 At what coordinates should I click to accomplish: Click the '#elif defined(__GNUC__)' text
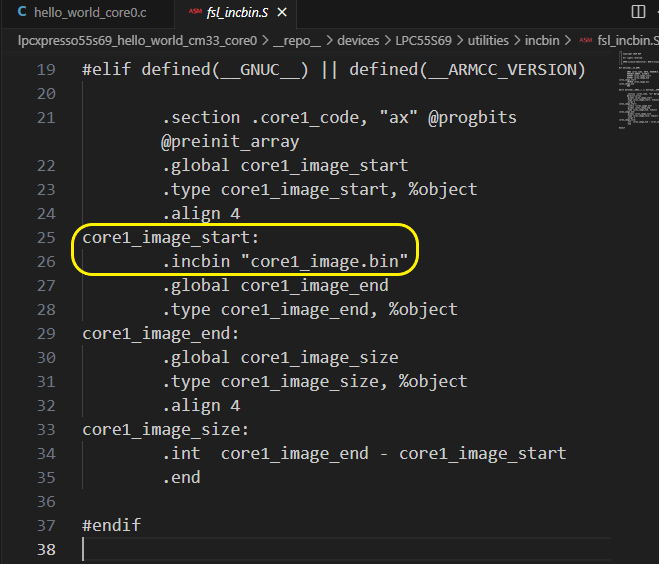click(x=195, y=69)
